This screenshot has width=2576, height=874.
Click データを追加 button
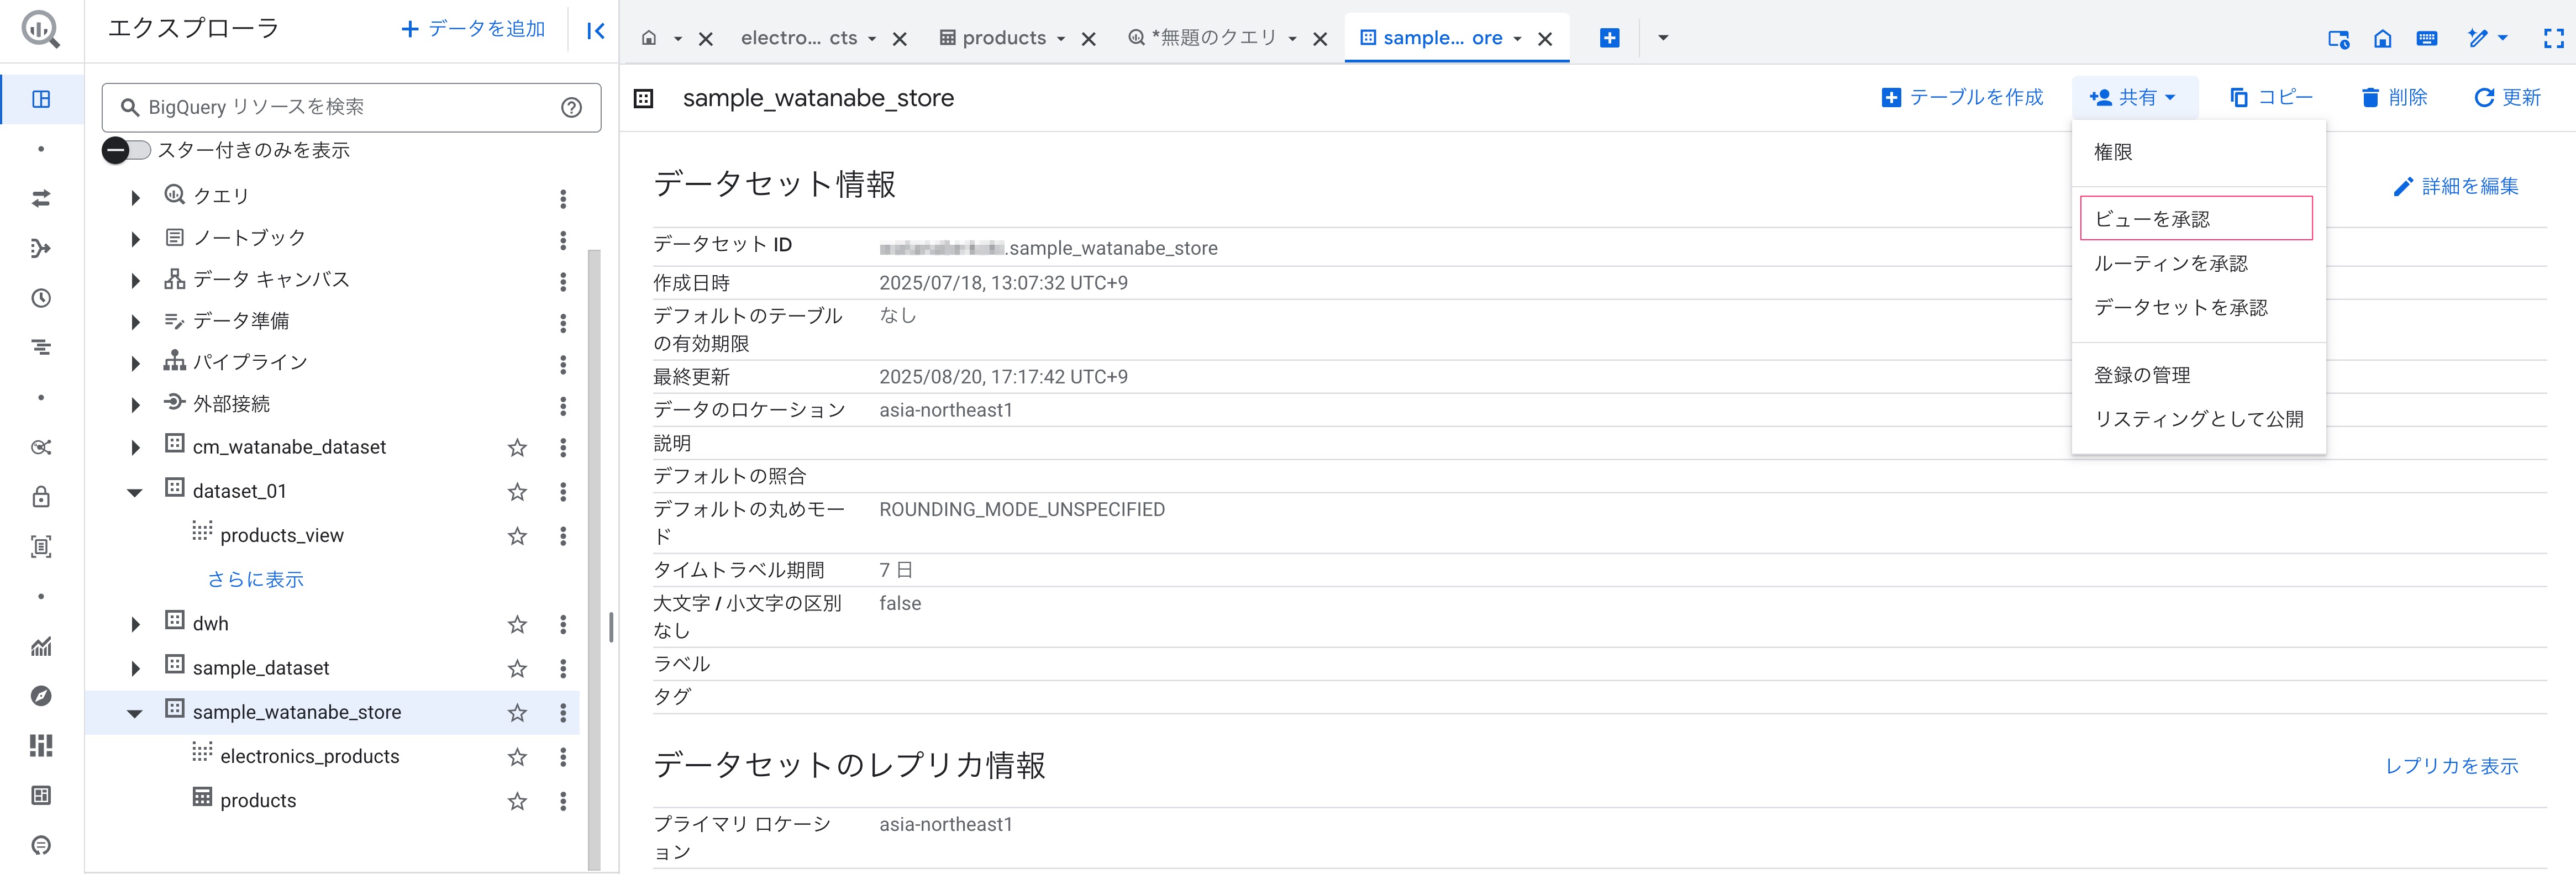[473, 29]
